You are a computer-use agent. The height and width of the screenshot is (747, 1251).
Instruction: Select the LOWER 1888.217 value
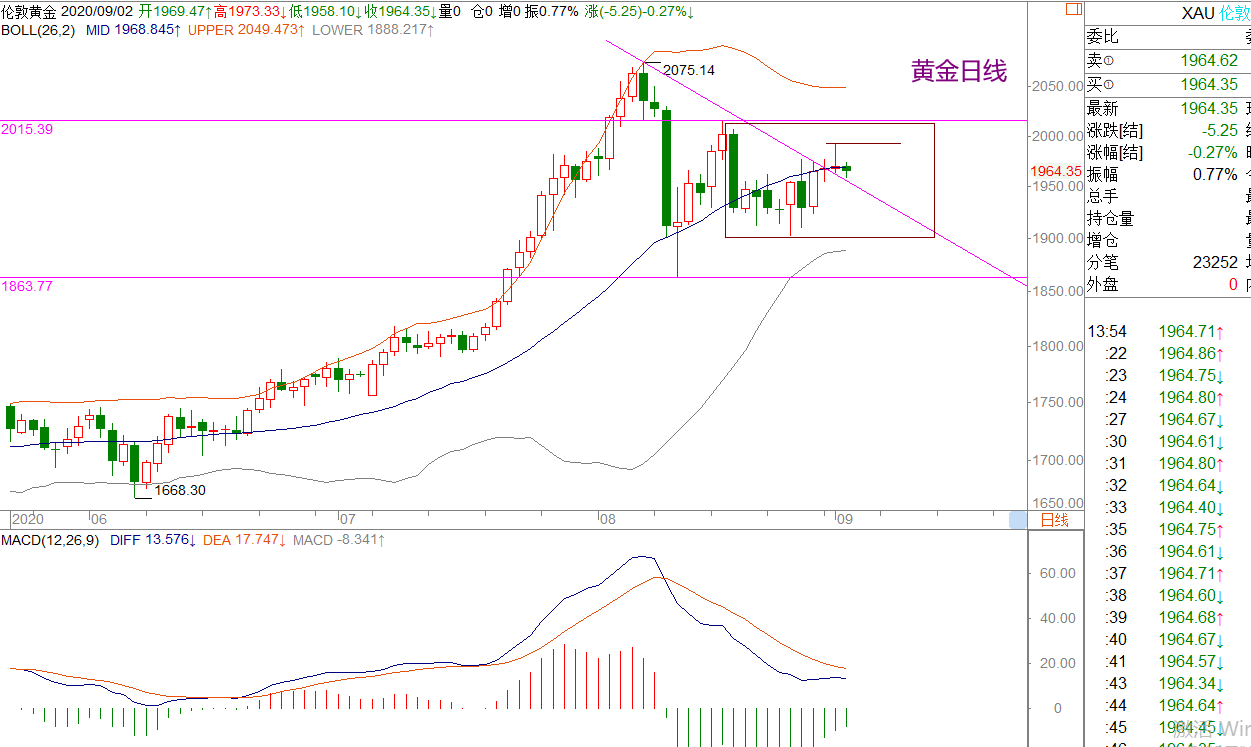click(x=373, y=30)
